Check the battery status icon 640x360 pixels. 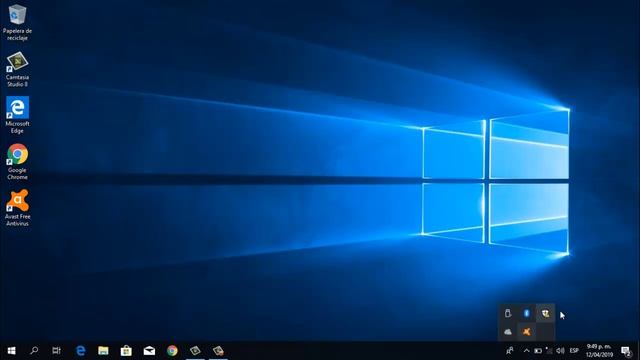(538, 351)
